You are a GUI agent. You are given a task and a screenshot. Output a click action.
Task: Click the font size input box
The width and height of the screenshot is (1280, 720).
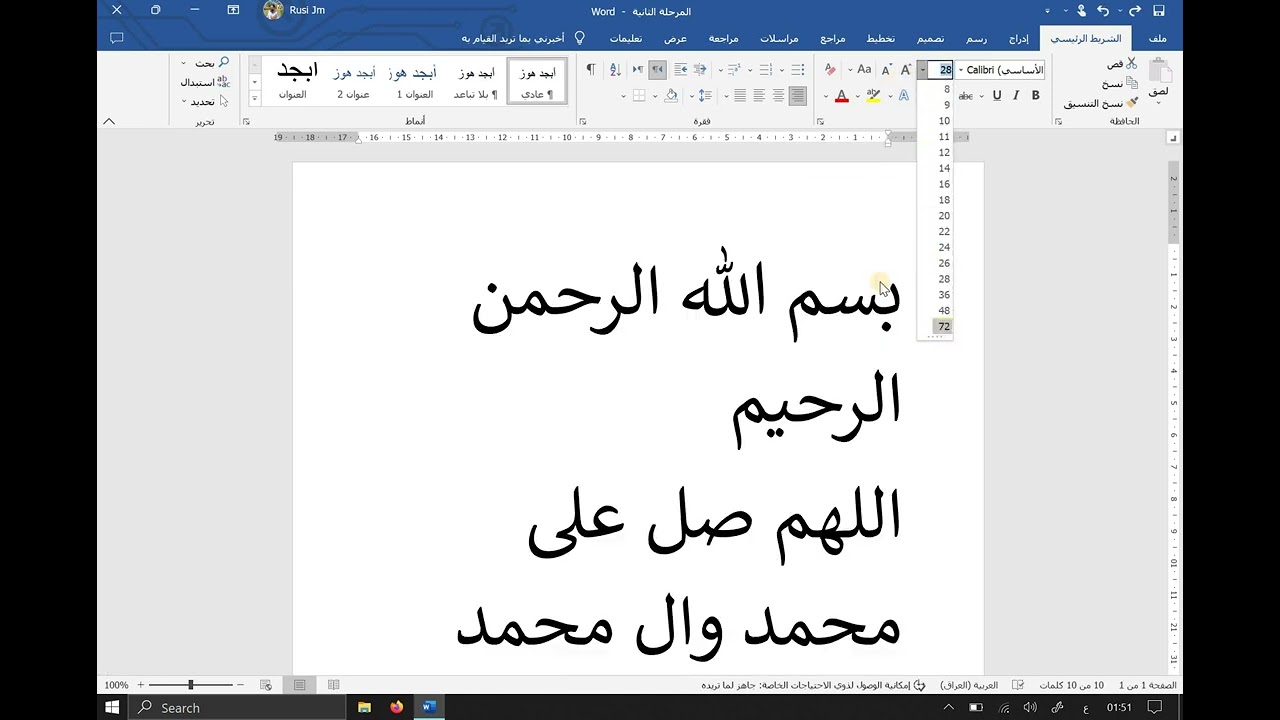(x=940, y=70)
